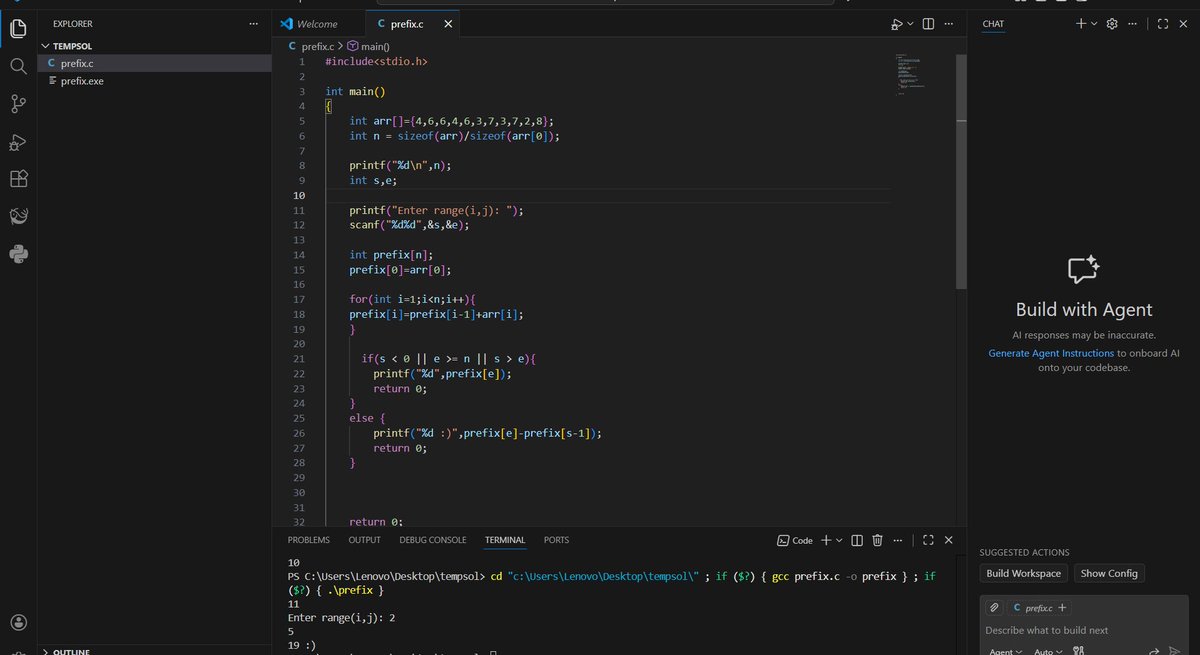Image resolution: width=1200 pixels, height=655 pixels.
Task: Open the run options dropdown arrow in editor toolbar
Action: (910, 24)
